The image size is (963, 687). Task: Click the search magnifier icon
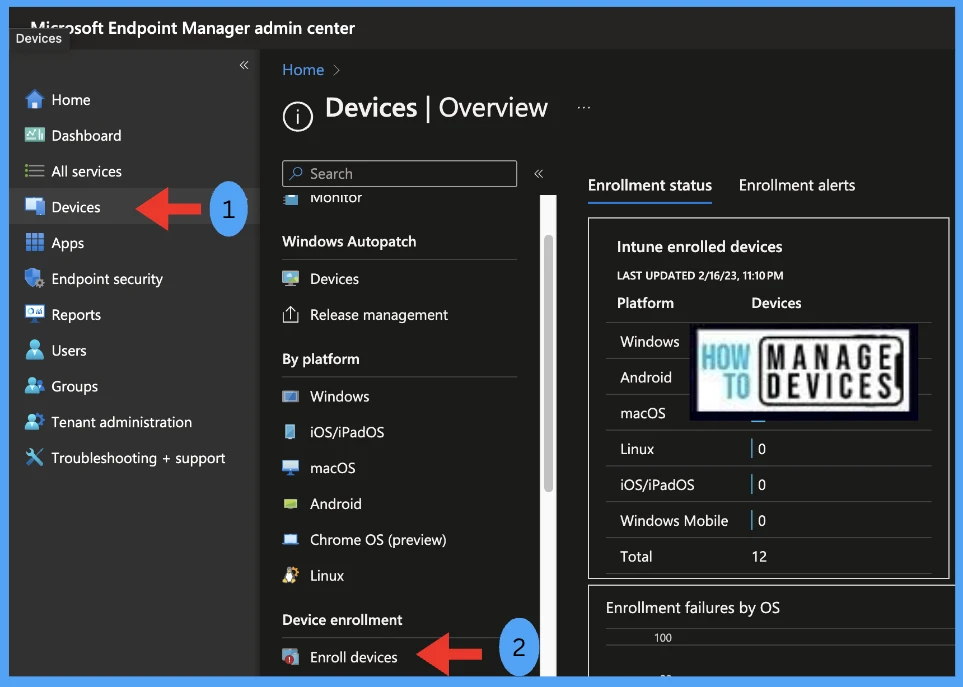296,173
